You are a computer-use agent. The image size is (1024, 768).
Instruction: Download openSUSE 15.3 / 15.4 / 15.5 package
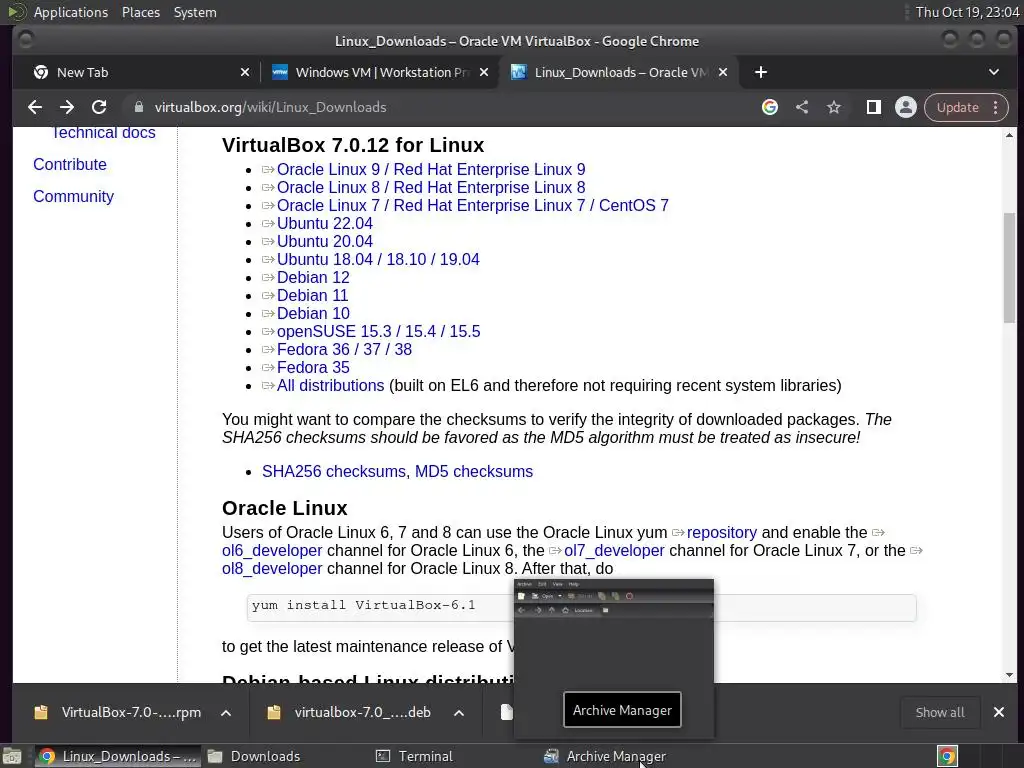point(379,332)
